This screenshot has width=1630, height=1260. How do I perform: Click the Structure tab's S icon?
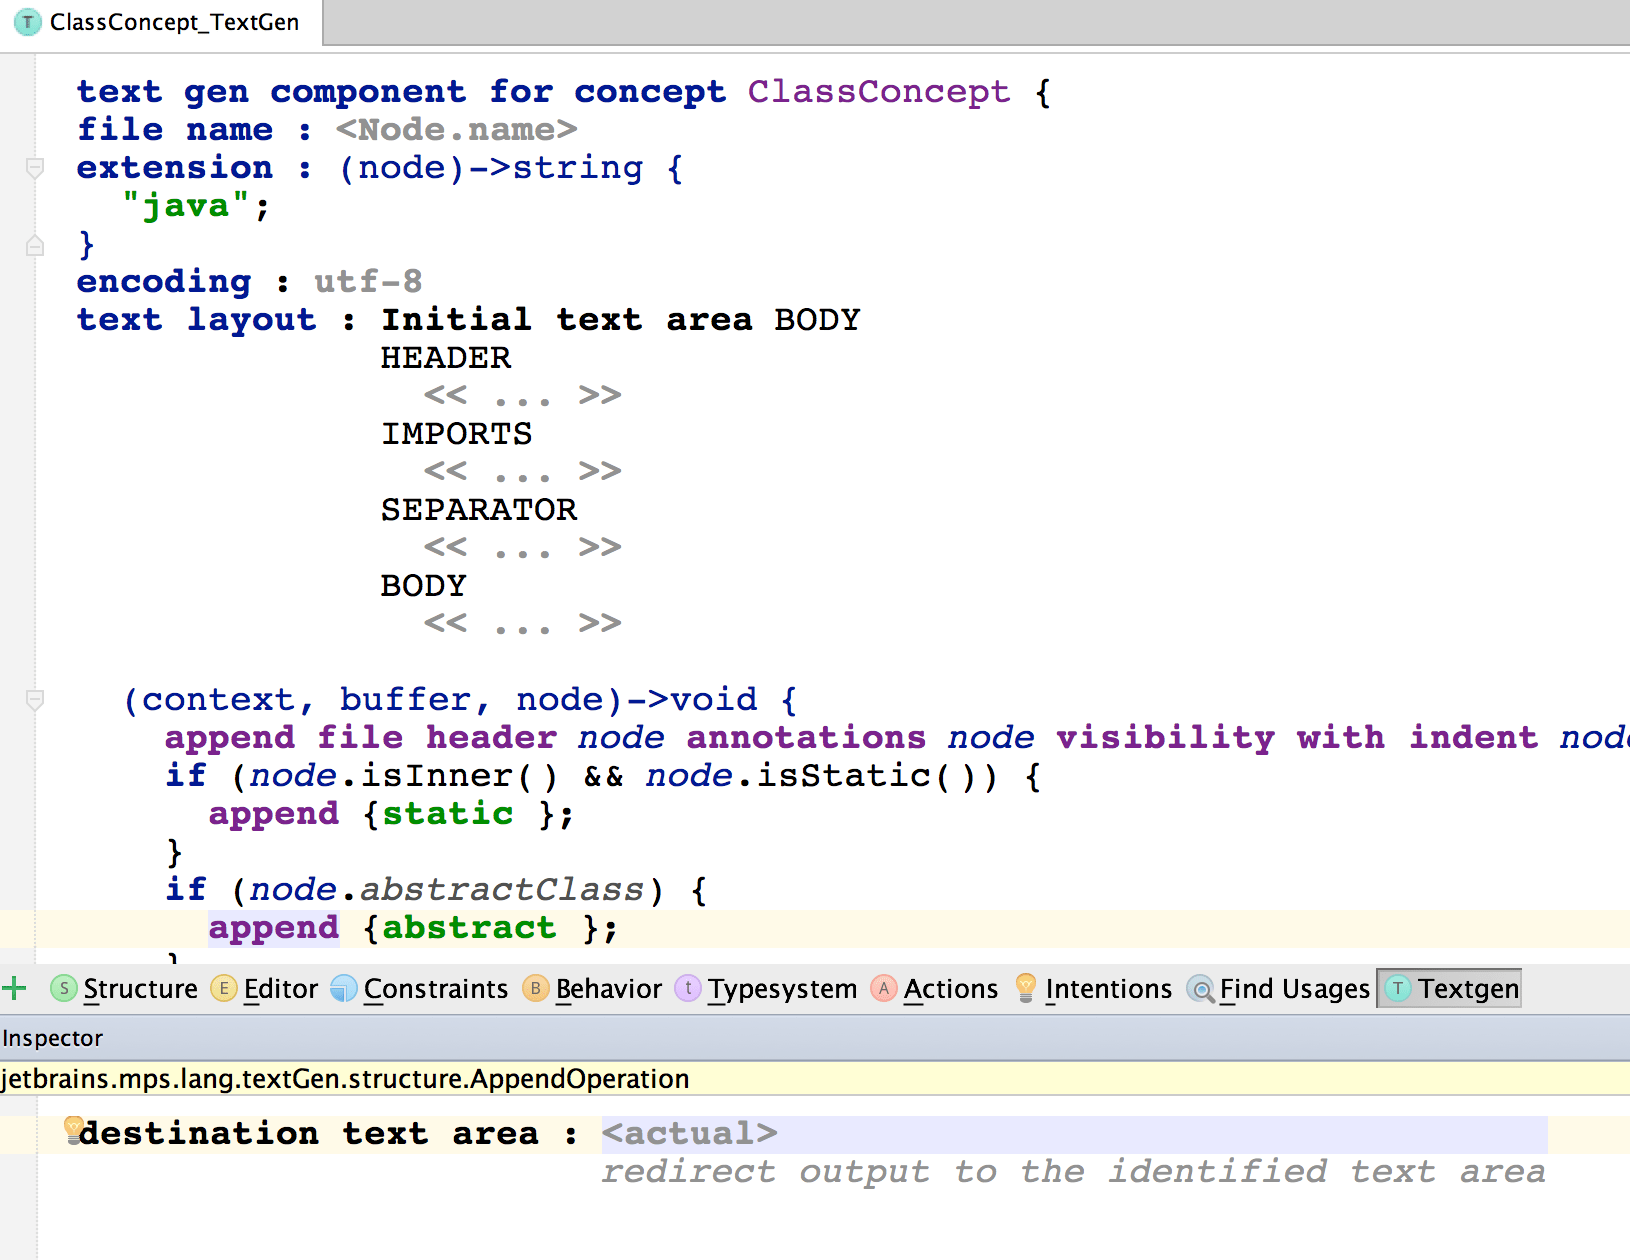click(x=63, y=989)
